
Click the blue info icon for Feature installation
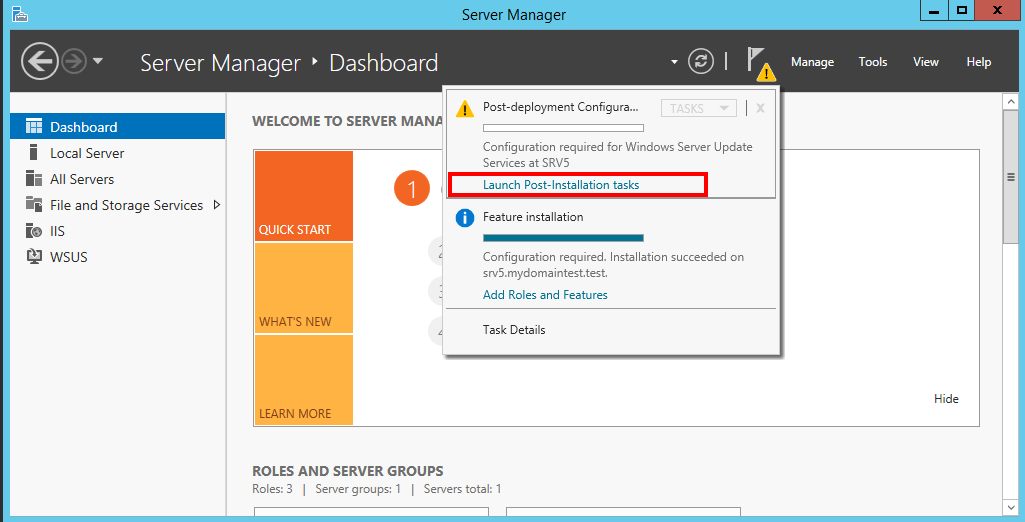[x=464, y=218]
